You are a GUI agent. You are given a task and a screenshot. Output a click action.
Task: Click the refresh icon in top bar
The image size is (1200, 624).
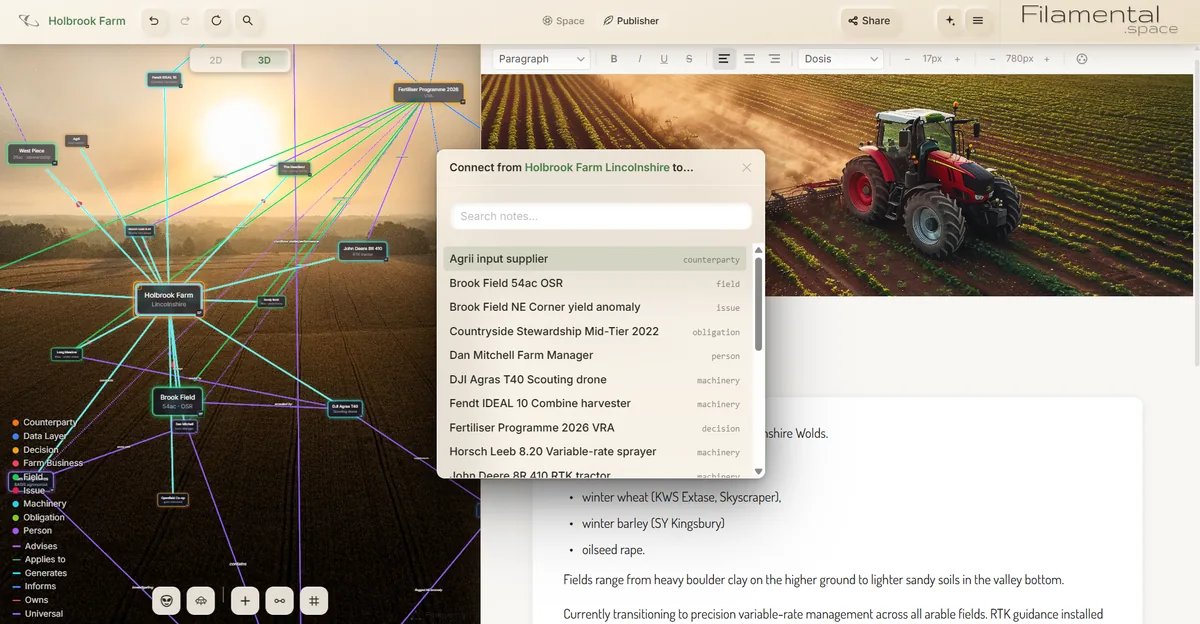(216, 20)
